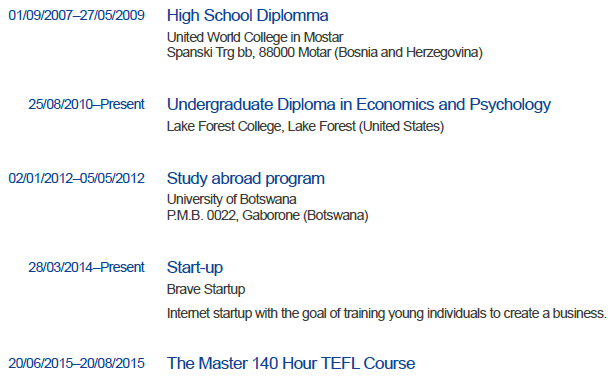The image size is (612, 378).
Task: Click the Spanski Trg bb address line
Action: (x=325, y=52)
